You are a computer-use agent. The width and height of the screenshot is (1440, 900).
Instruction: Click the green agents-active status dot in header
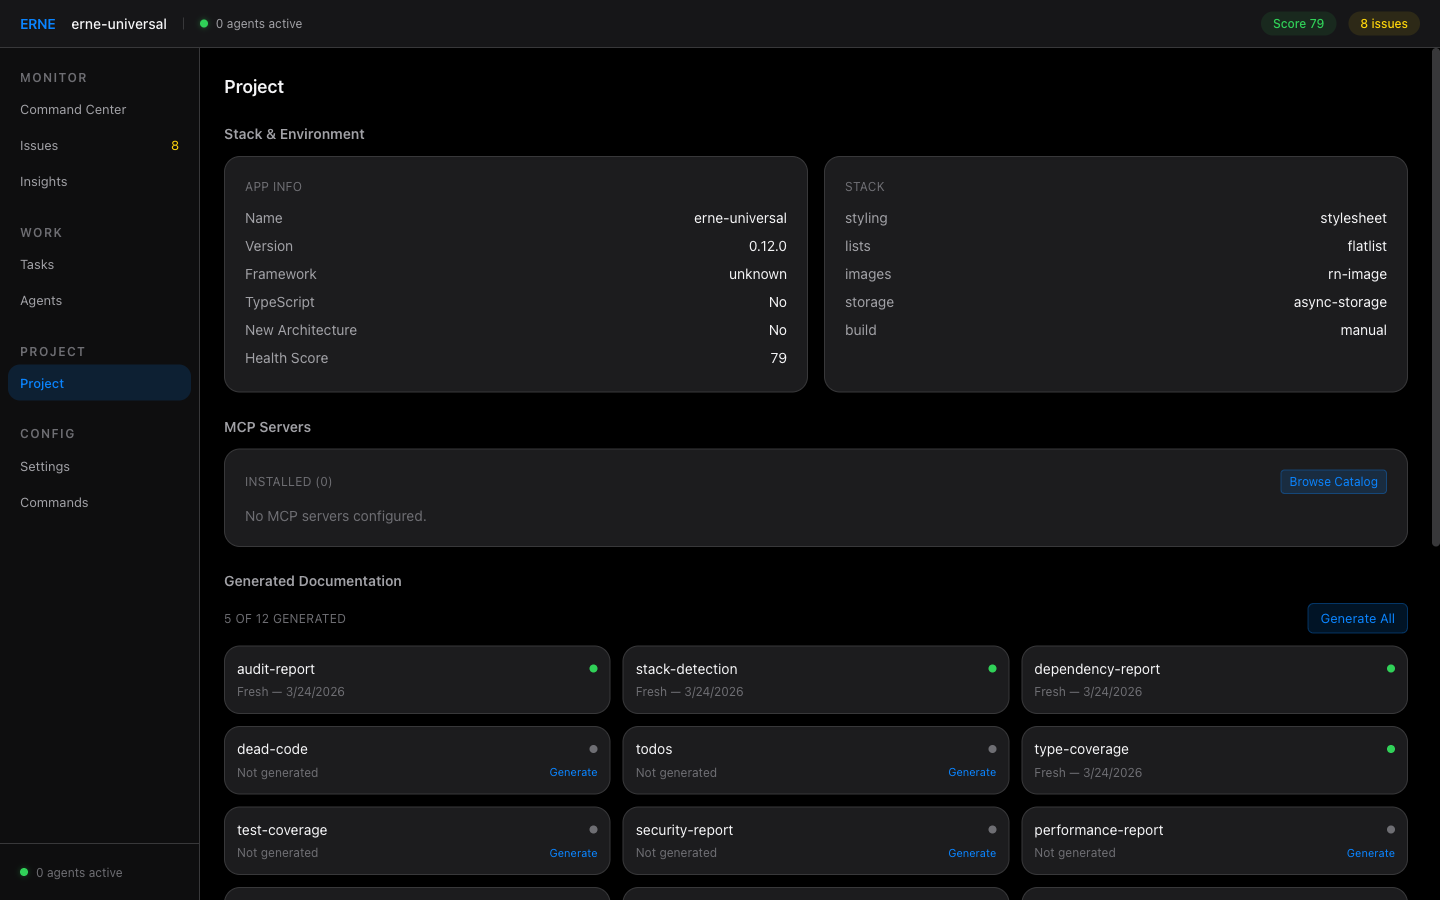coord(204,24)
